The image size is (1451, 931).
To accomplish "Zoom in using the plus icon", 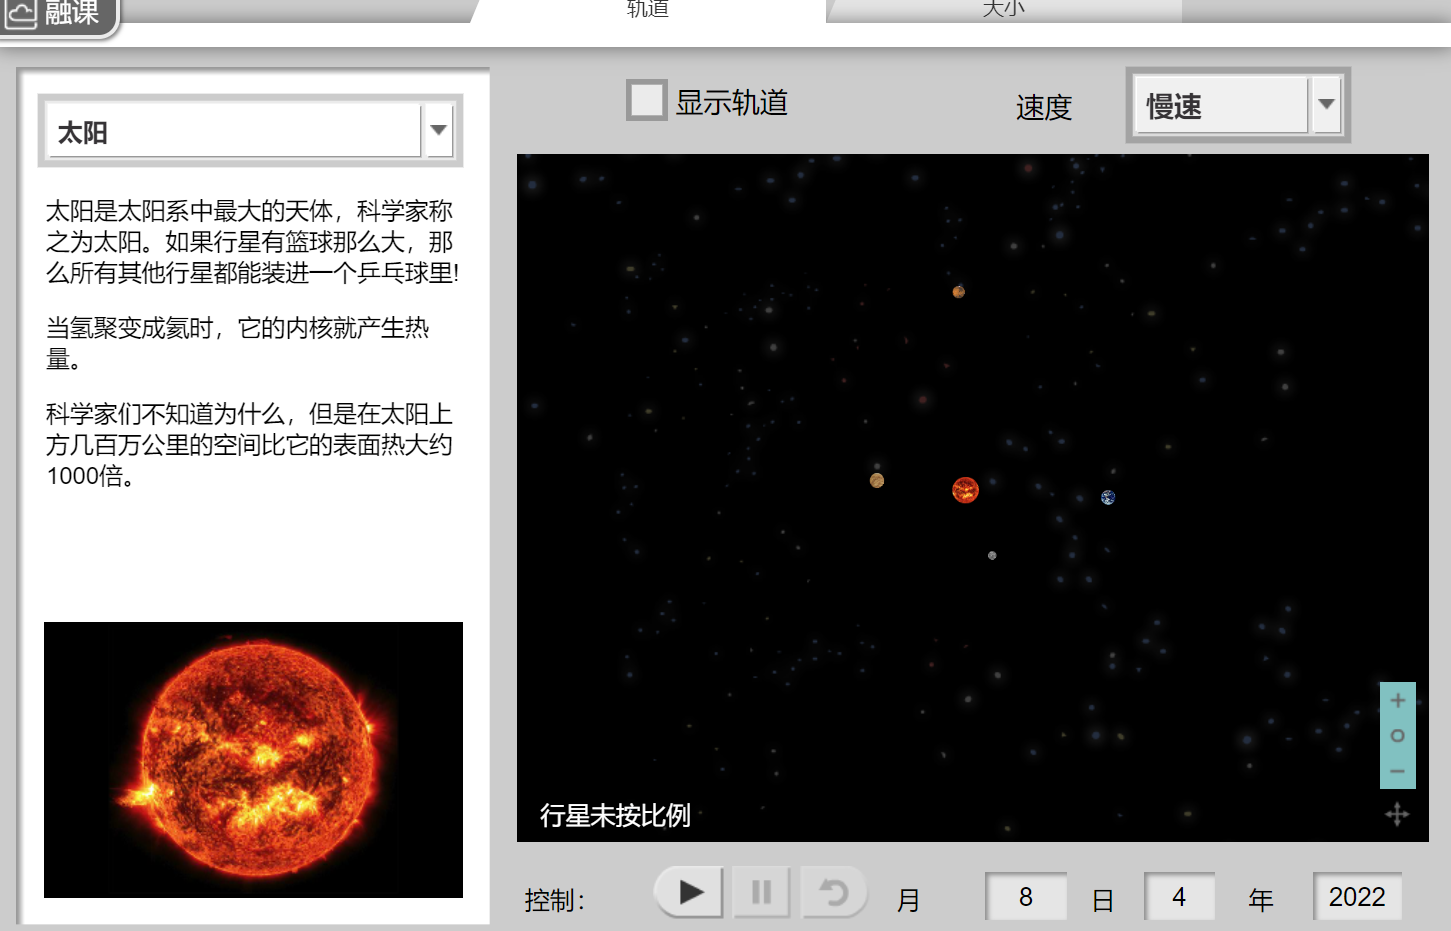I will point(1397,701).
